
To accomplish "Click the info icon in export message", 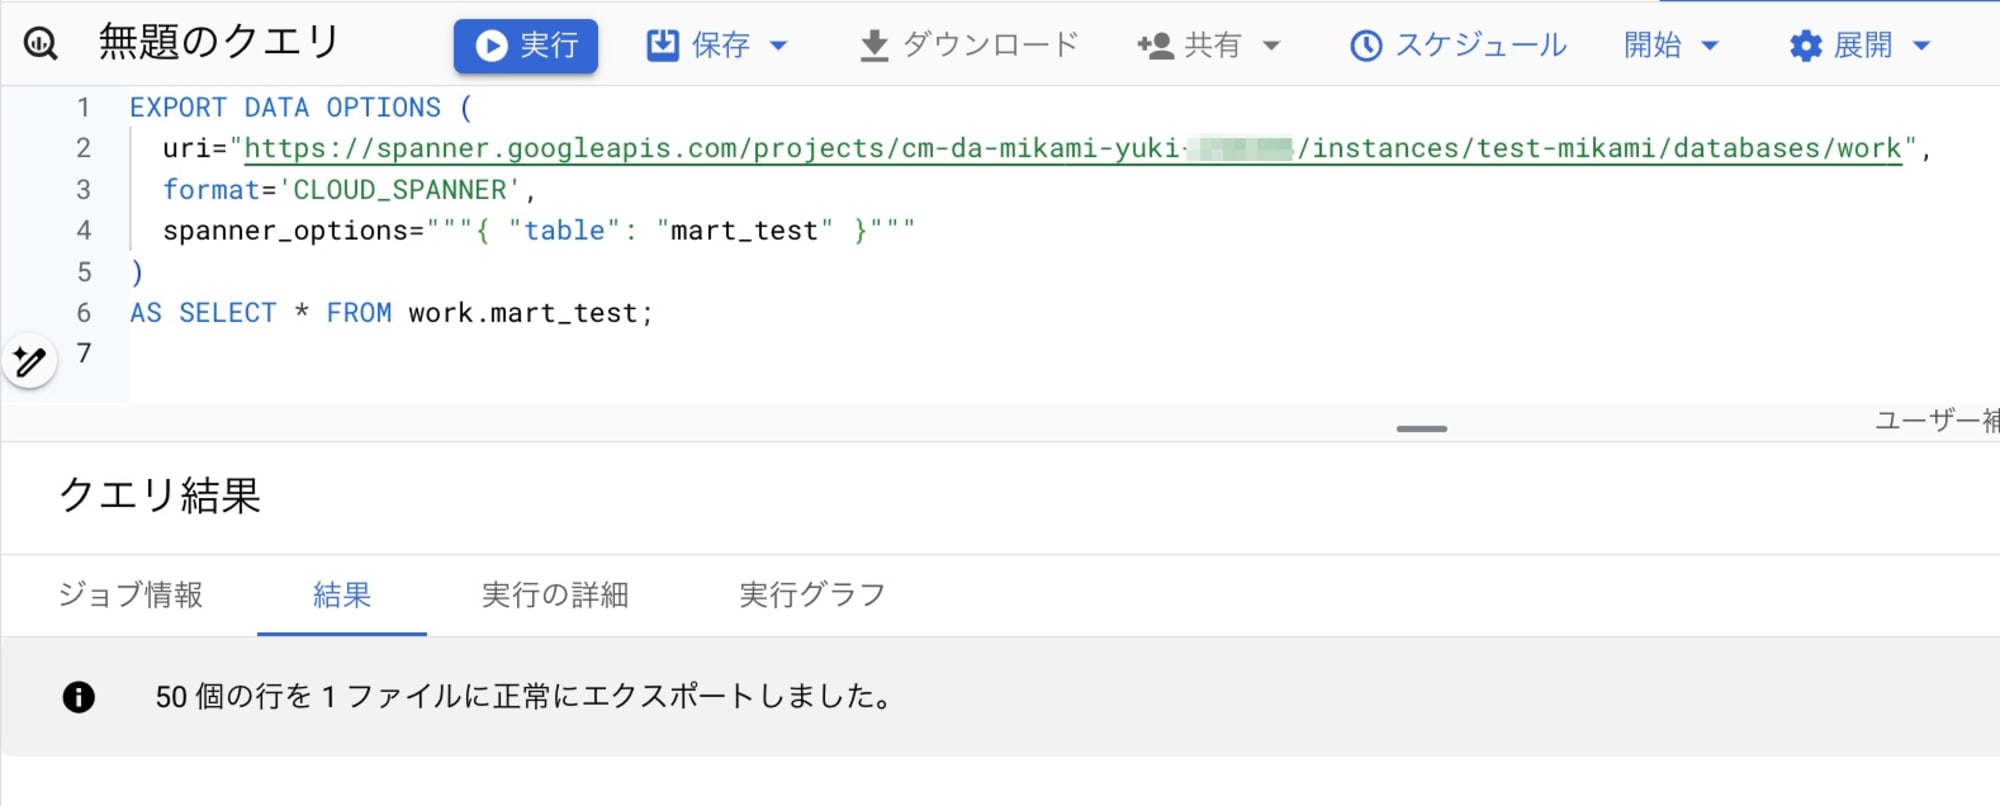I will click(x=79, y=697).
